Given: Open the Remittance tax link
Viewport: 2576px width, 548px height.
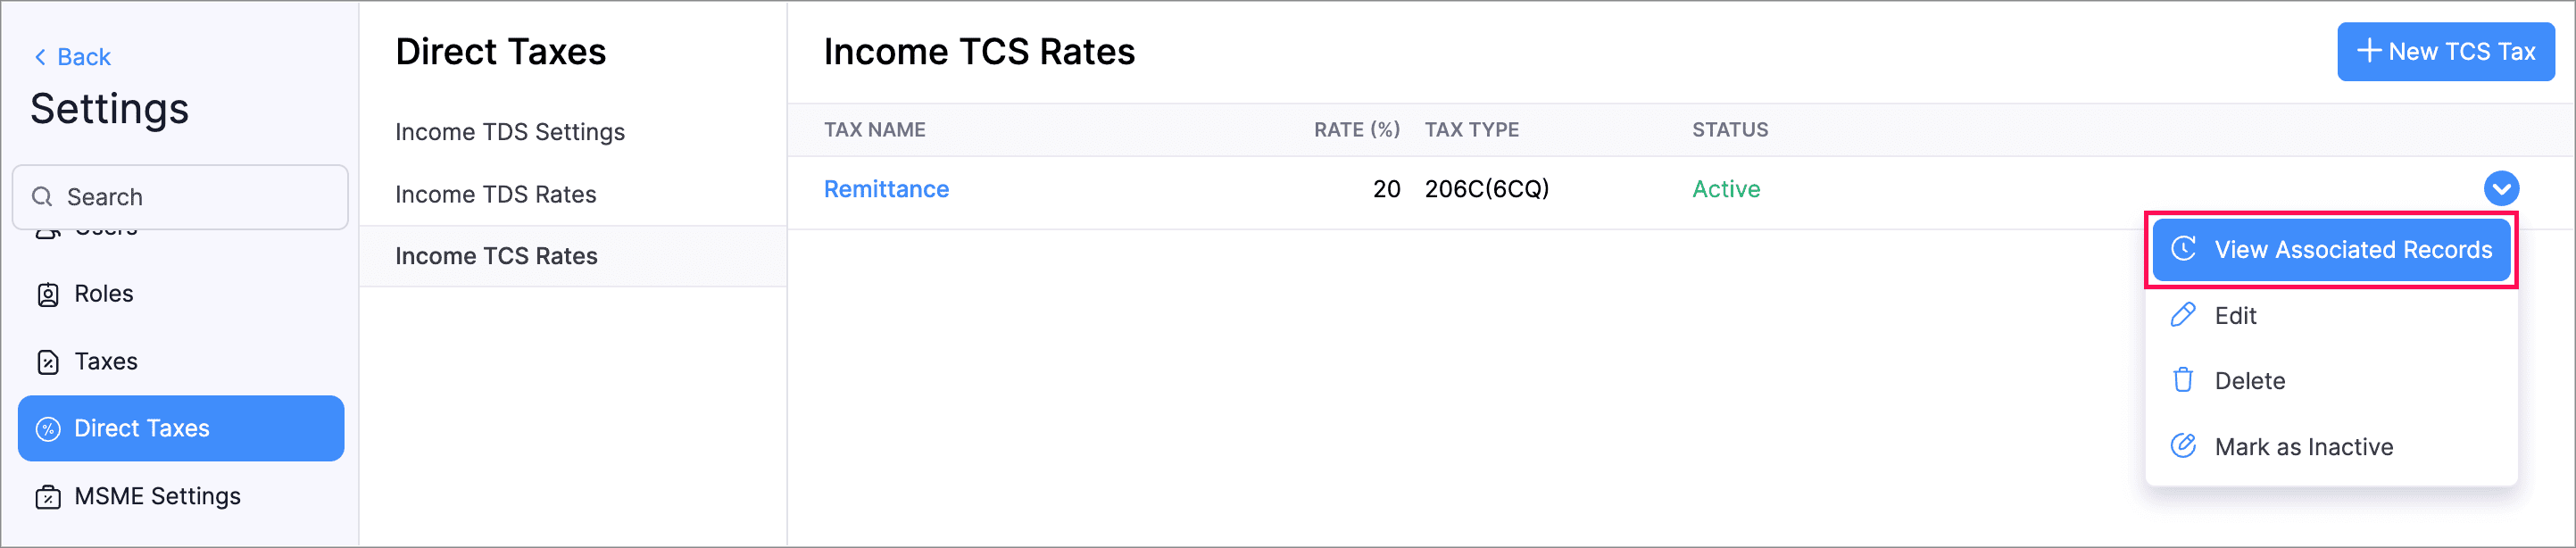Looking at the screenshot, I should click(x=886, y=189).
